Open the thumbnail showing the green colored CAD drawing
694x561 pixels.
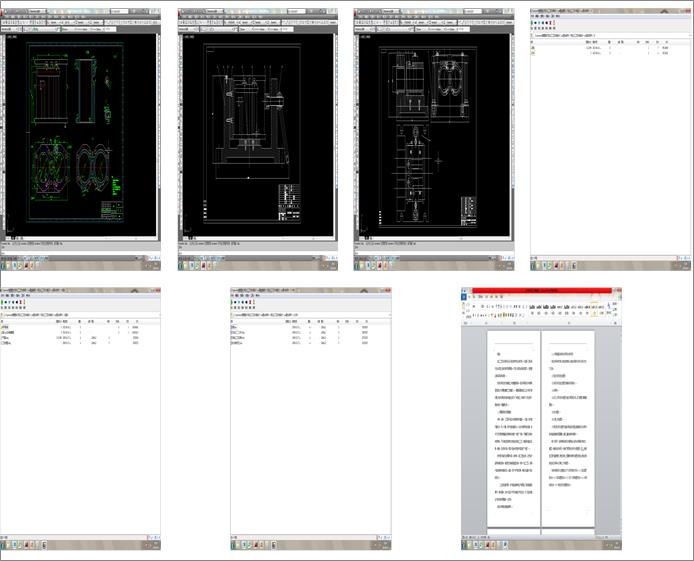81,140
